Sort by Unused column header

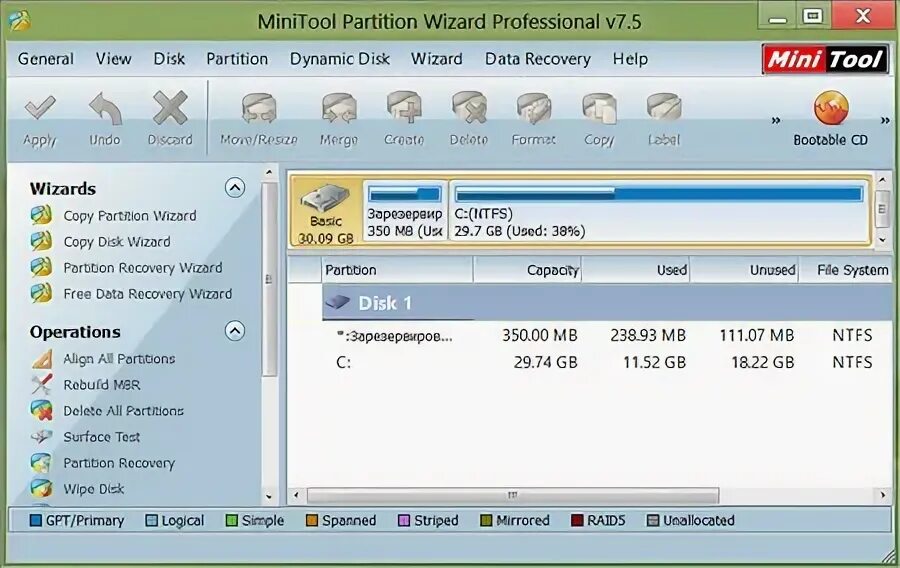coord(744,270)
